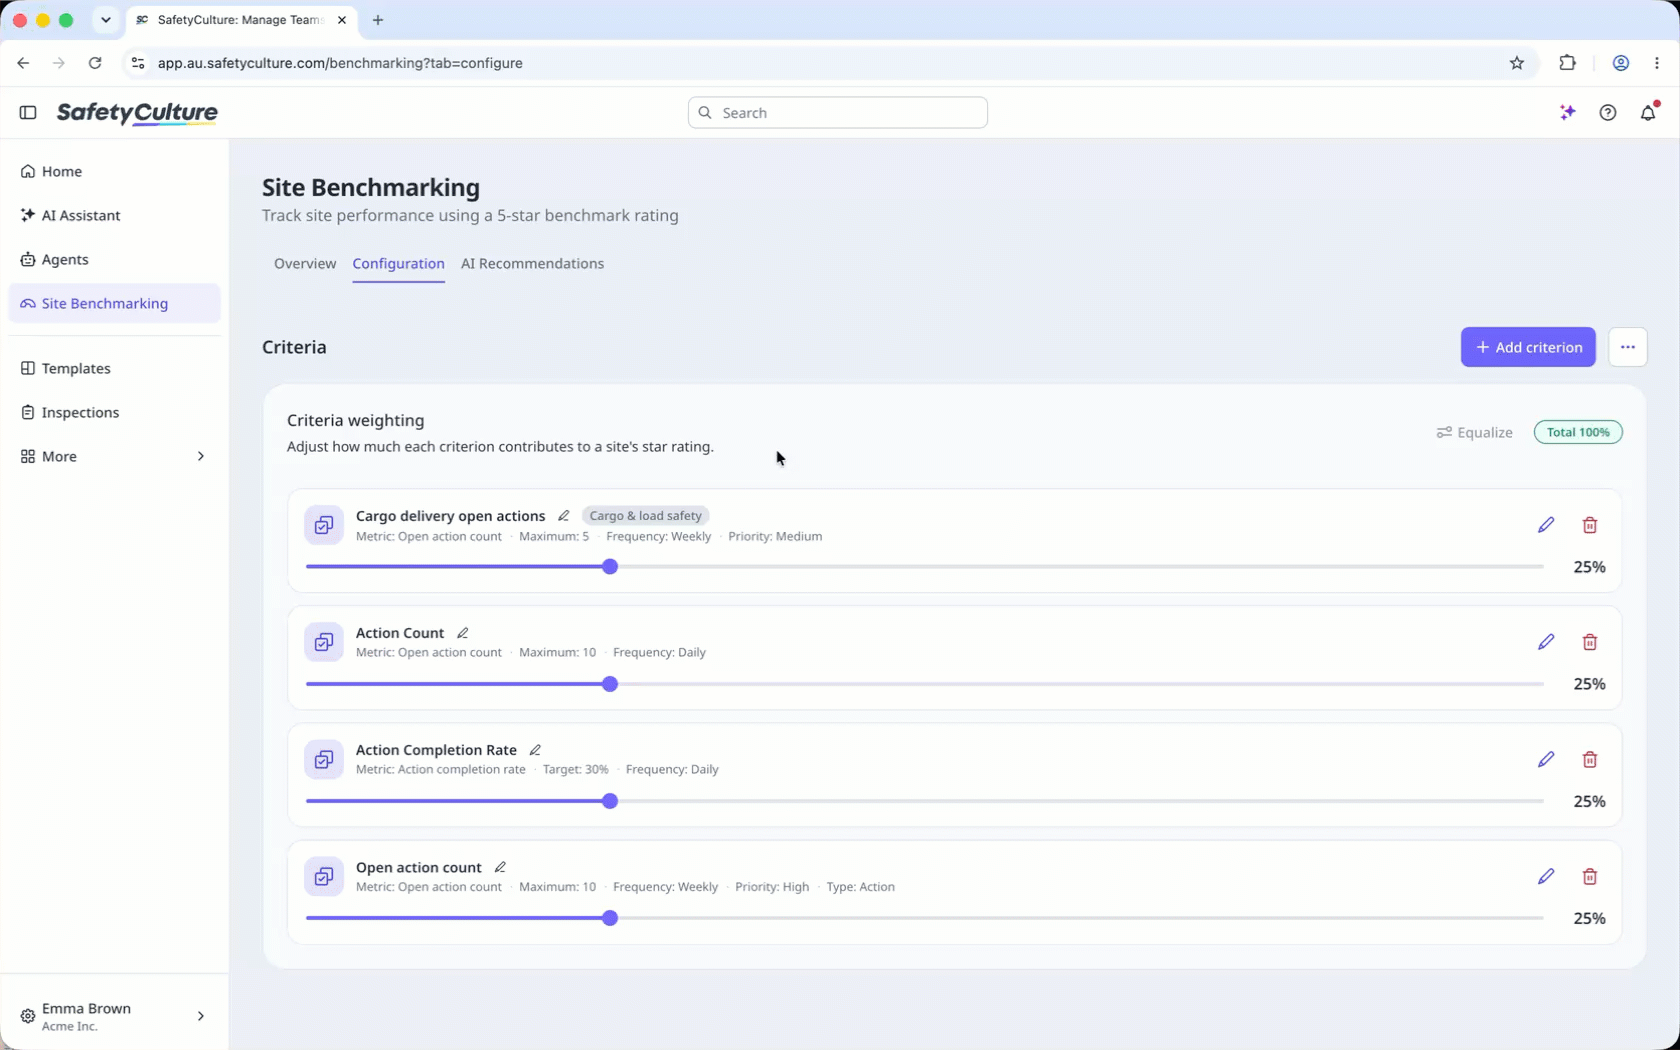Rename Open action count via small pencil
Screen dimensions: 1680x1050
pos(500,867)
